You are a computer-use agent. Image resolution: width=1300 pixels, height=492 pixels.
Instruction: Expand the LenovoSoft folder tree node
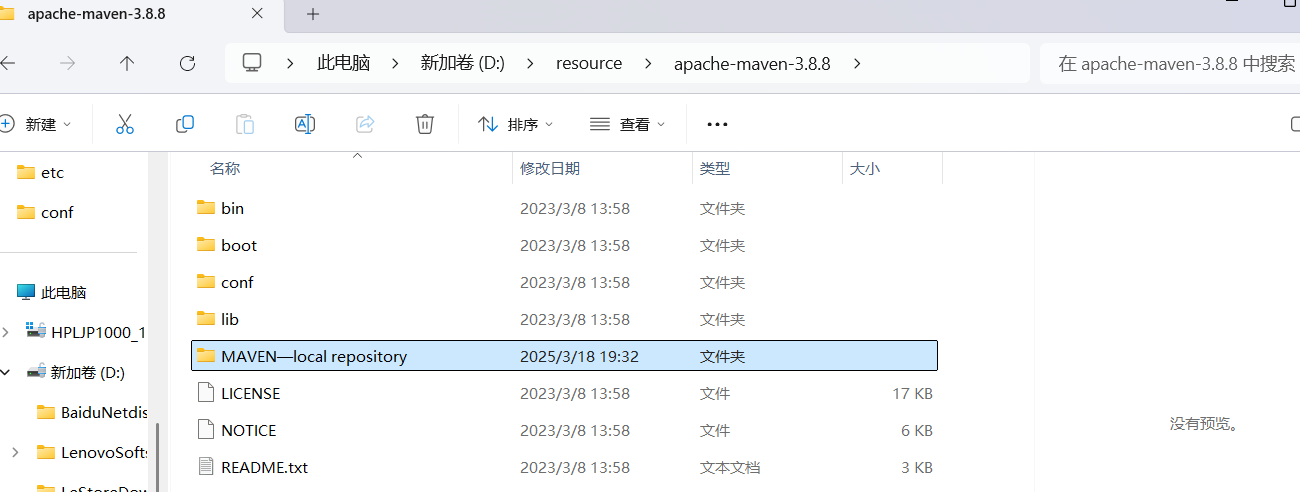[14, 452]
